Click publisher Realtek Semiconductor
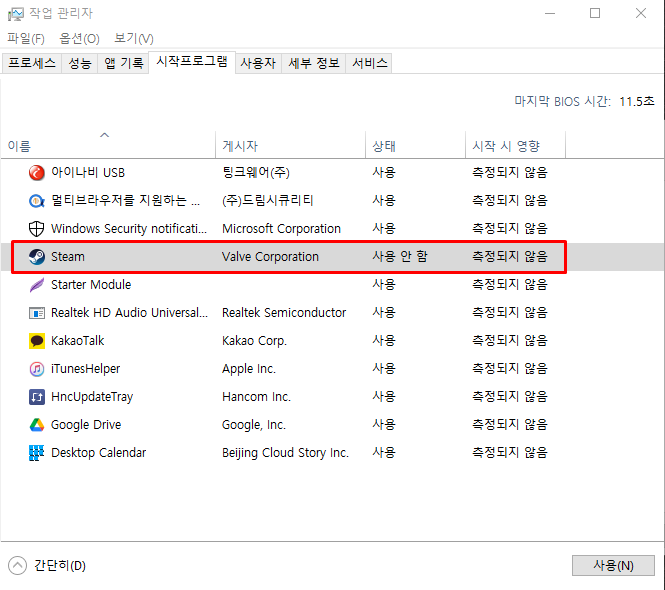 [284, 313]
